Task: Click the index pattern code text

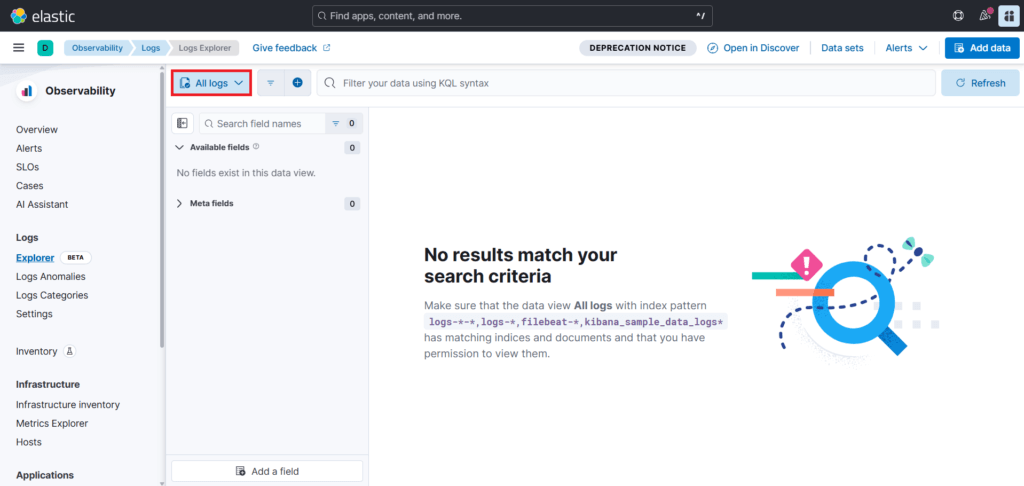Action: click(x=575, y=321)
